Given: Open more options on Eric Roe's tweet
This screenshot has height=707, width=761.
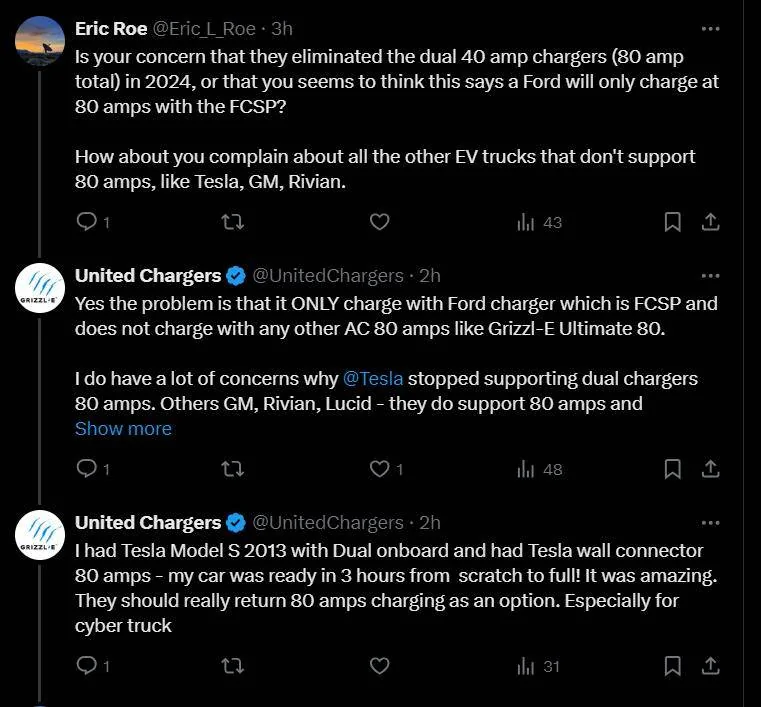Looking at the screenshot, I should coord(710,29).
